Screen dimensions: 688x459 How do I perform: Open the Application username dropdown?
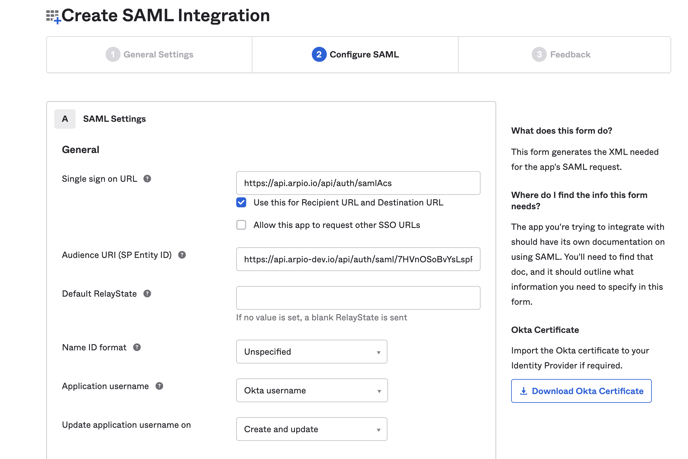pos(312,390)
